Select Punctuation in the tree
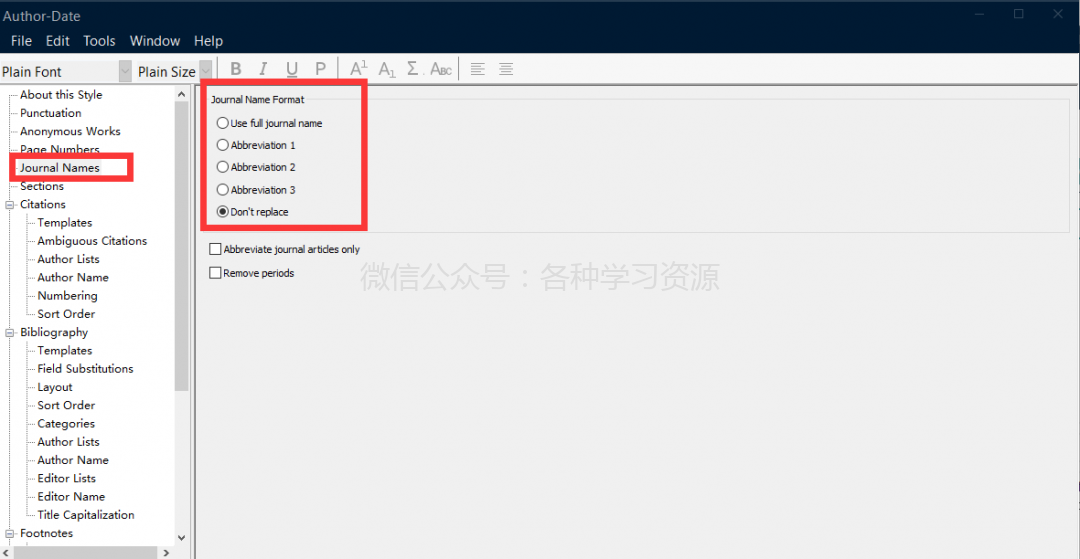The image size is (1080, 559). pyautogui.click(x=50, y=113)
